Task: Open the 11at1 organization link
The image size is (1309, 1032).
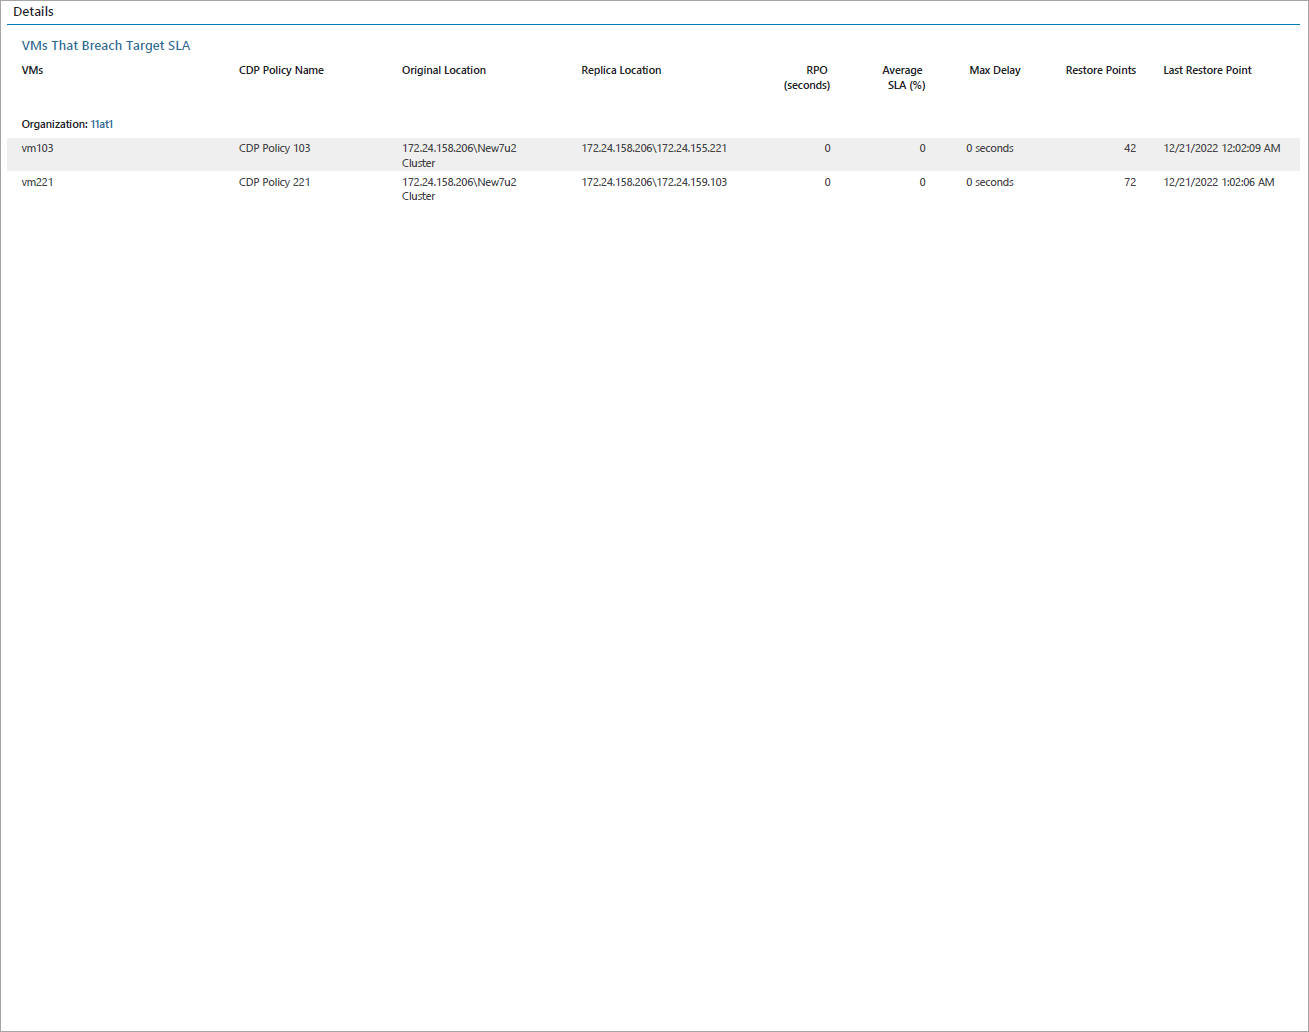Action: click(x=101, y=123)
